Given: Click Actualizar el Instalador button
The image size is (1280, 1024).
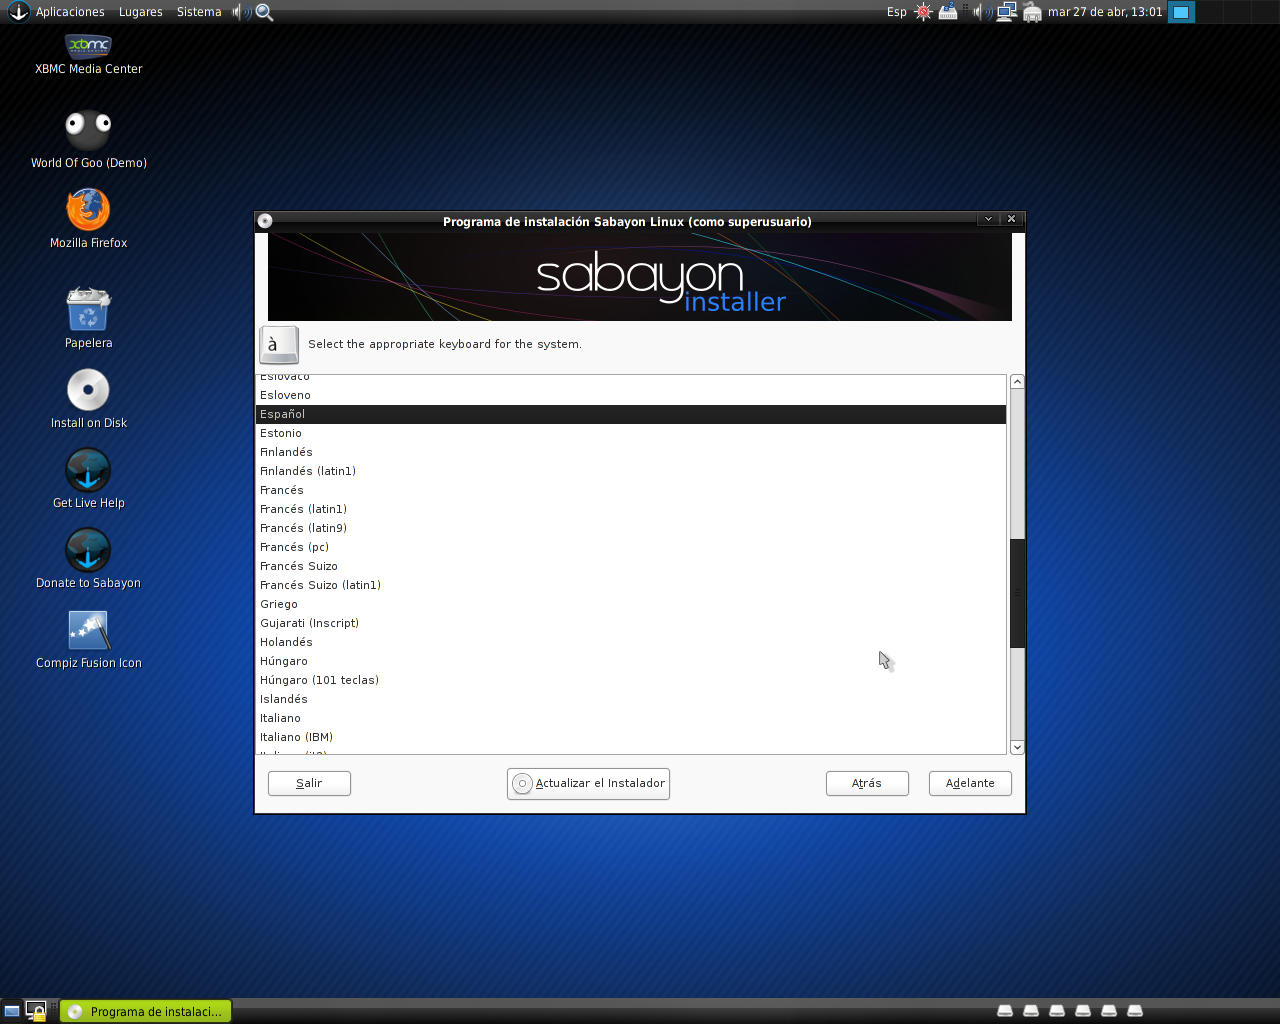Looking at the screenshot, I should click(x=588, y=783).
